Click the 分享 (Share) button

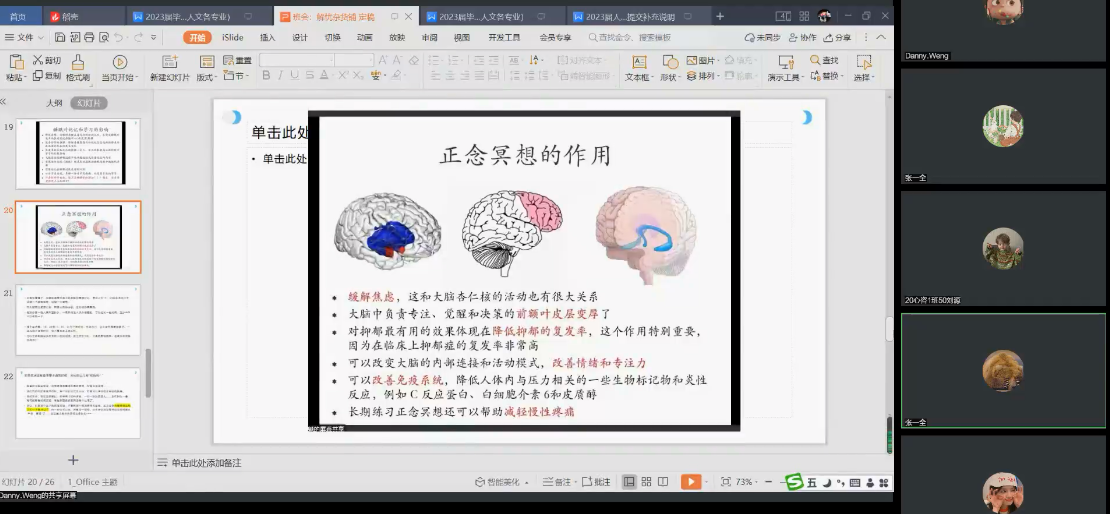(838, 37)
